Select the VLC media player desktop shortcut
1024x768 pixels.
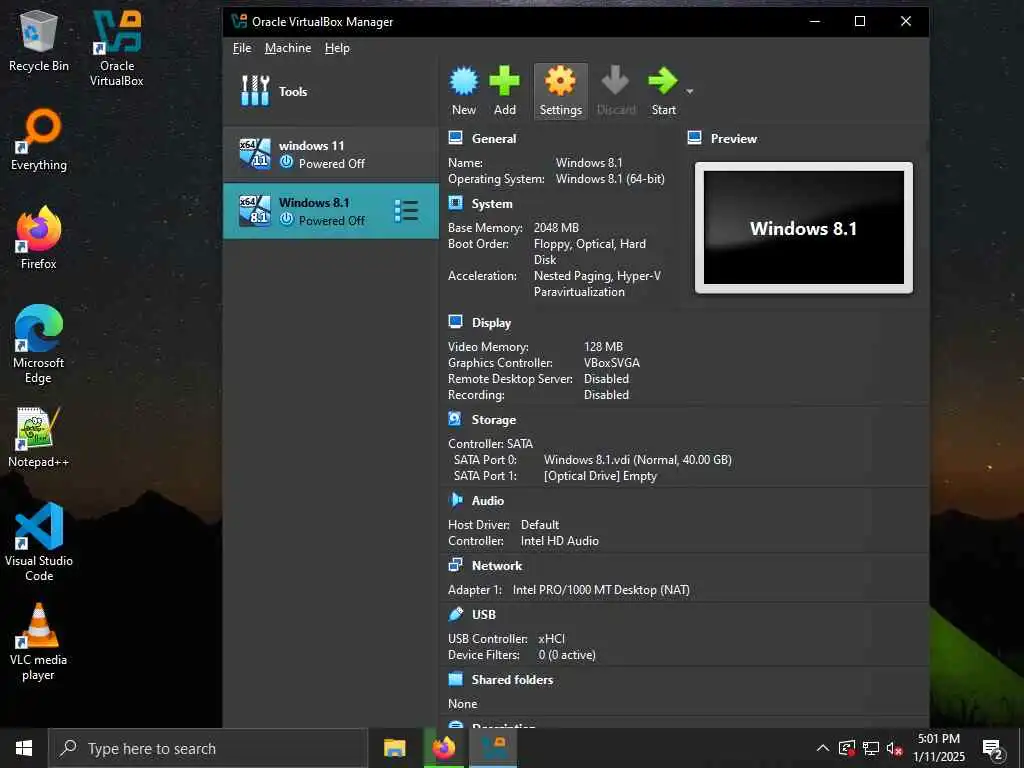[39, 643]
